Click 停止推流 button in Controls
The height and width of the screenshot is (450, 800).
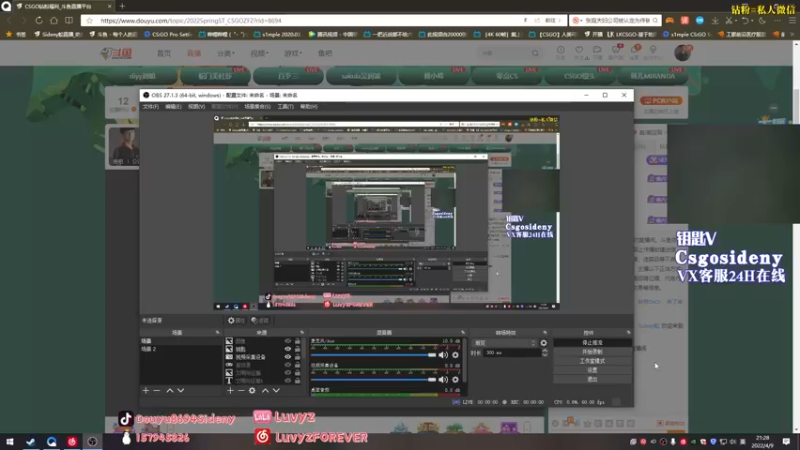click(592, 342)
